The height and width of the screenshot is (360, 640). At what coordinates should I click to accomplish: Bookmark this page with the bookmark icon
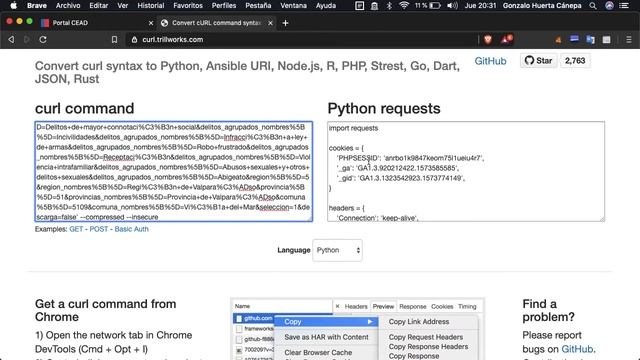114,40
